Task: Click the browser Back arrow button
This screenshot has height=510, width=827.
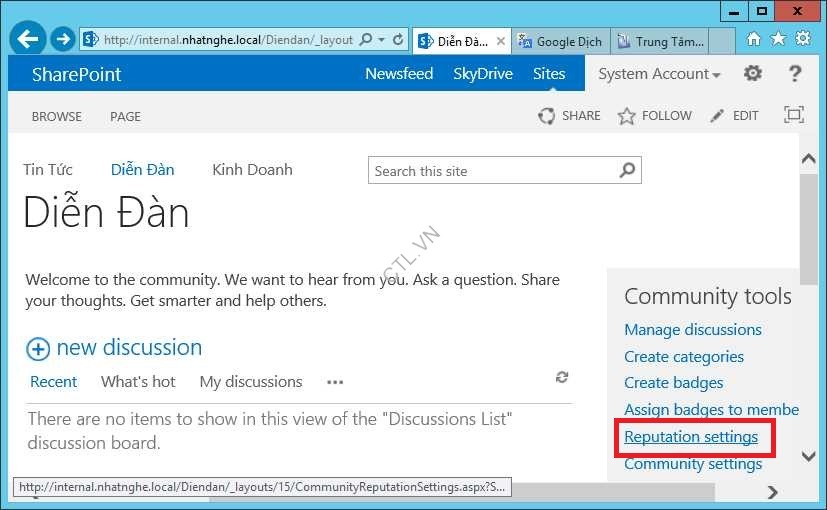Action: point(28,39)
